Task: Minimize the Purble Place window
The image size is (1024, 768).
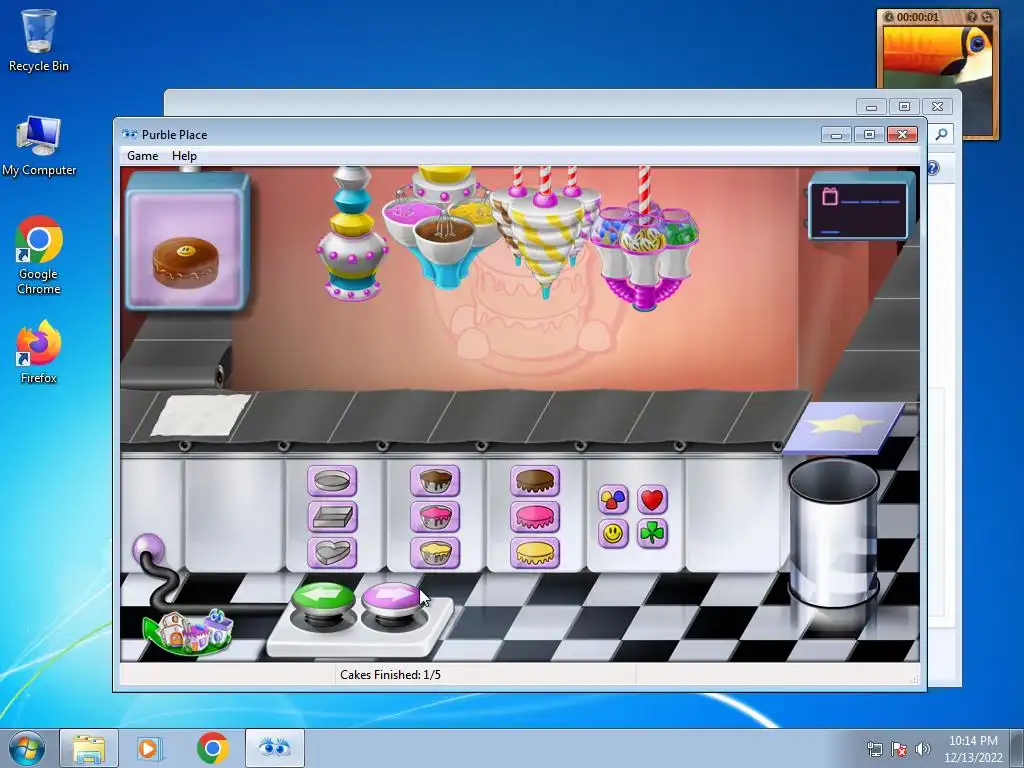Action: coord(836,135)
